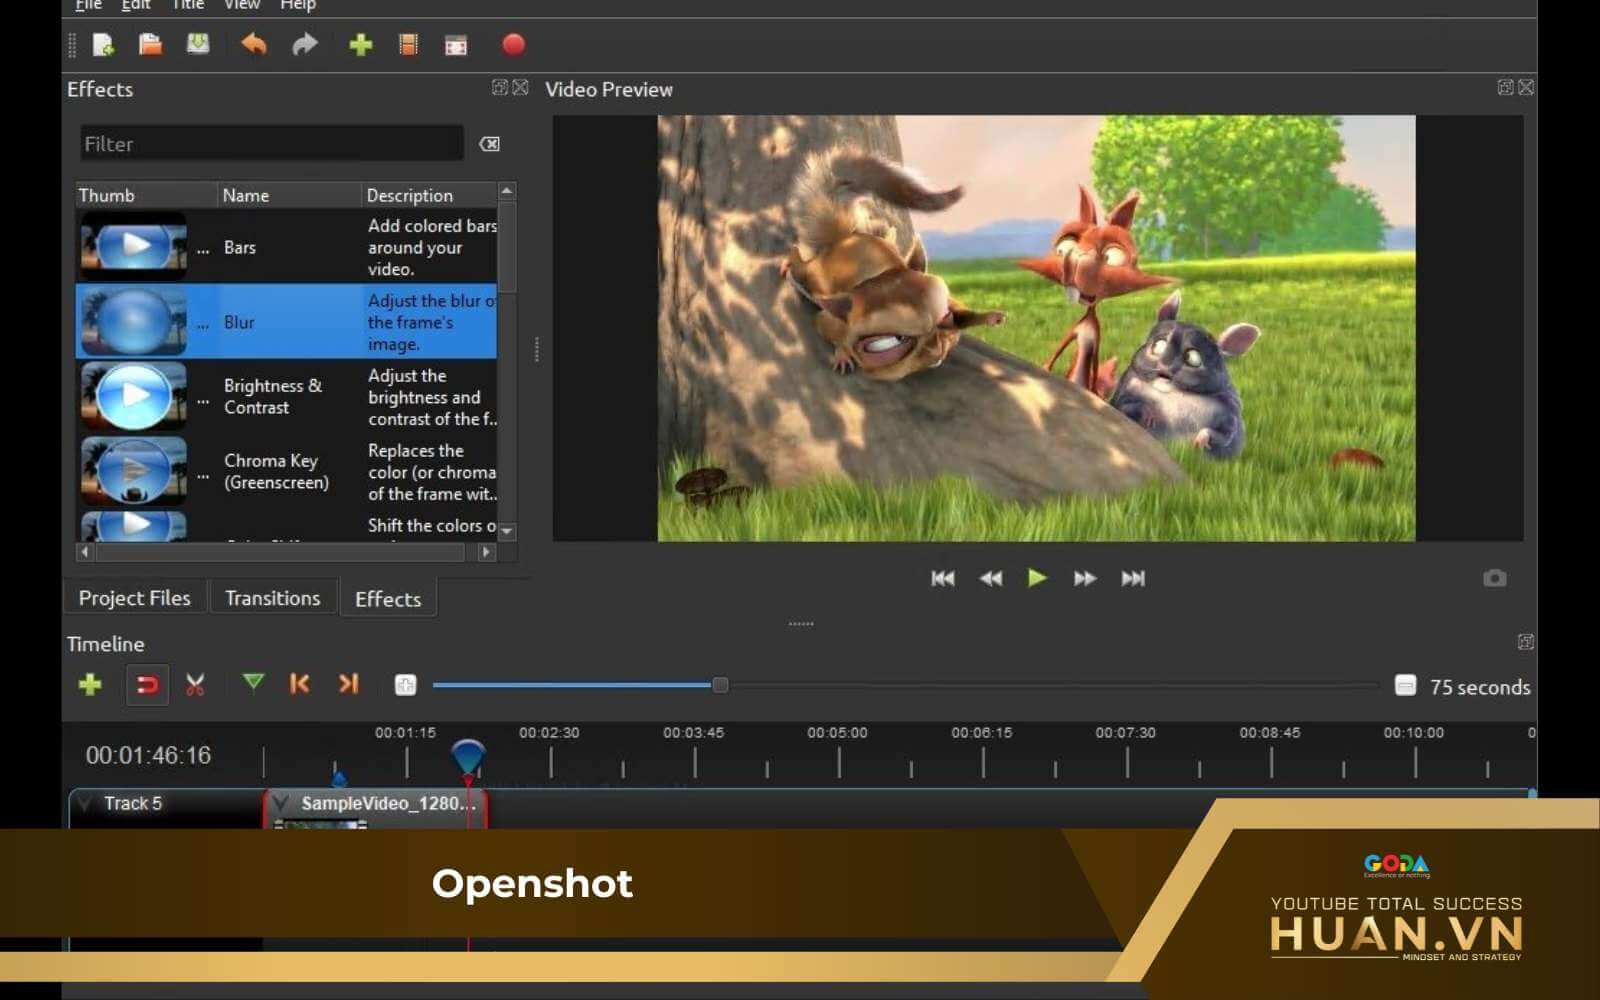Viewport: 1600px width, 1000px height.
Task: Click the red Export Video button
Action: 513,45
